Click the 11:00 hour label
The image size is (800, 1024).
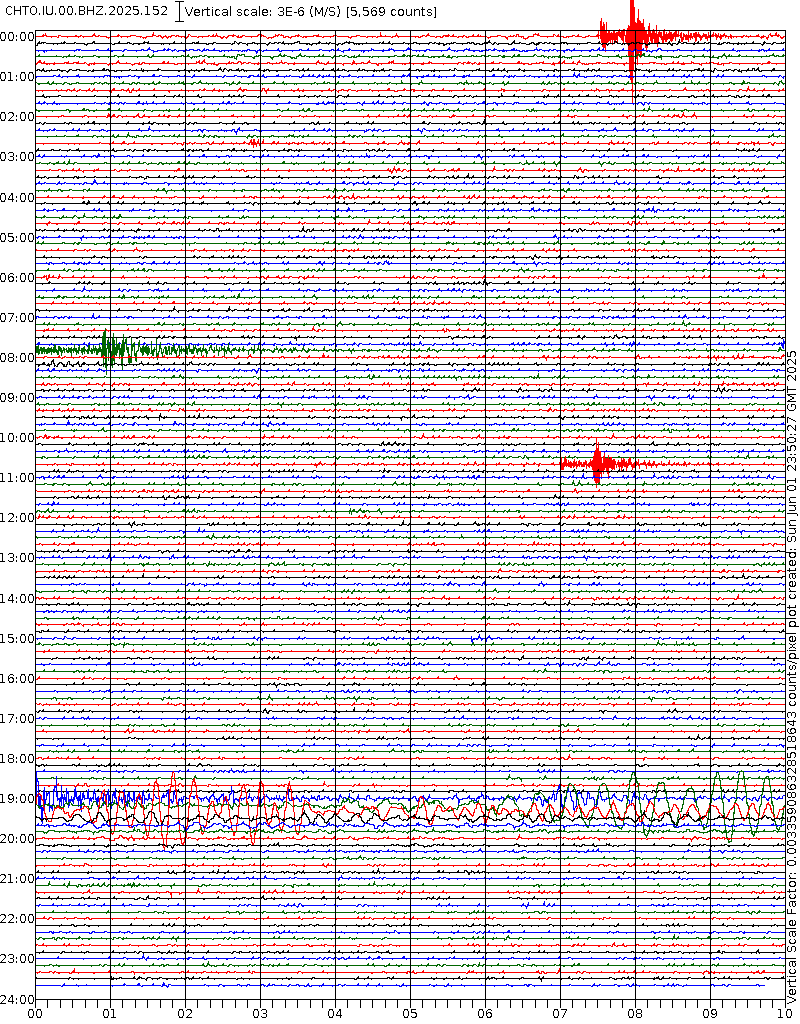[x=17, y=478]
